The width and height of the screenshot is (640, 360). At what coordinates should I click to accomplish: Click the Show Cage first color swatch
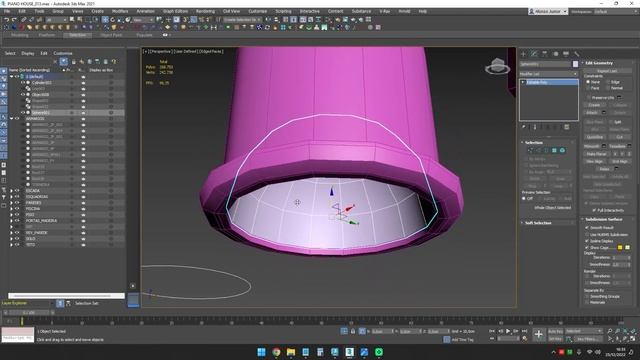[x=620, y=248]
